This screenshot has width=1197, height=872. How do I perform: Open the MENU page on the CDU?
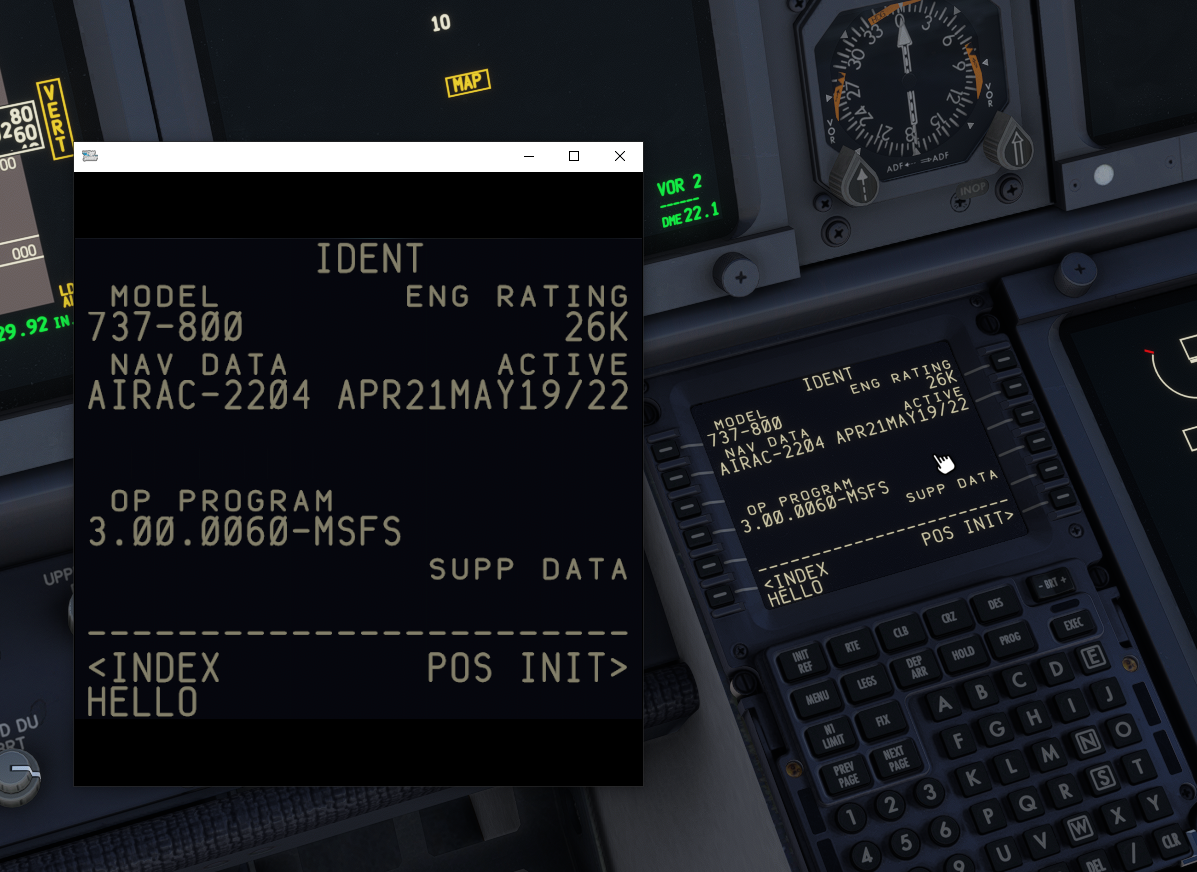816,696
